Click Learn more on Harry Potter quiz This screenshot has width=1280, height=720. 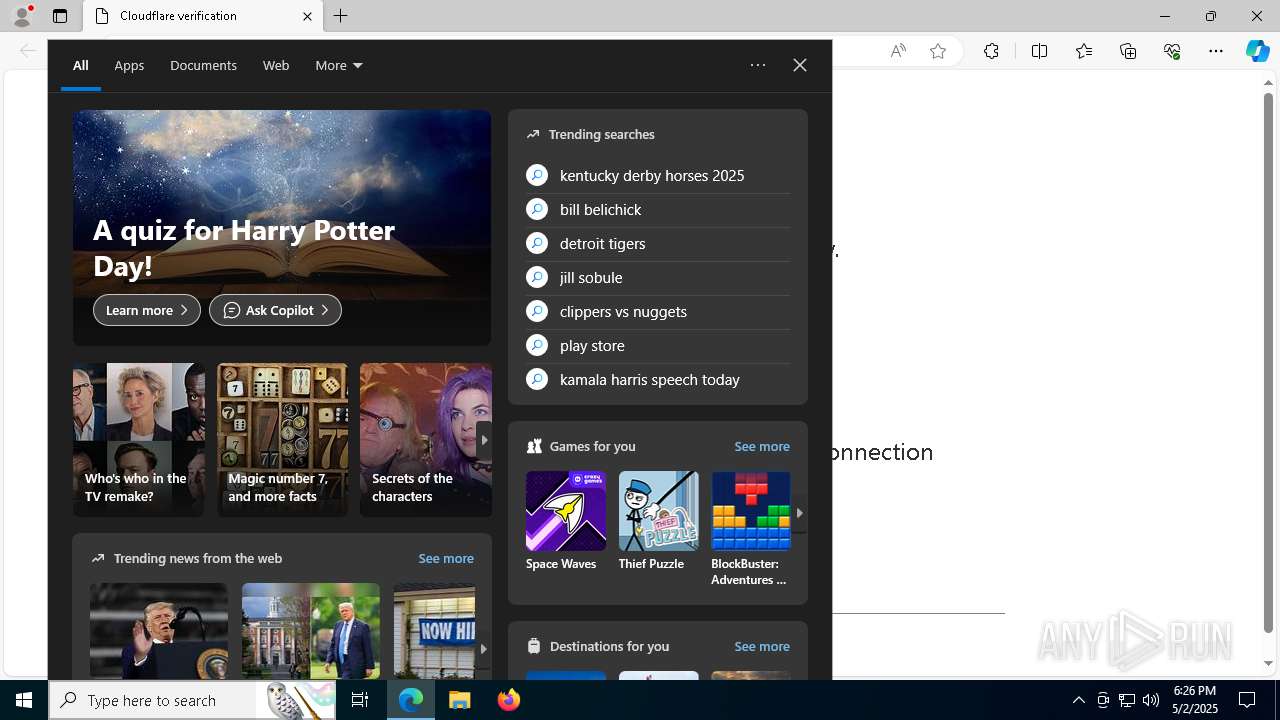click(x=147, y=310)
